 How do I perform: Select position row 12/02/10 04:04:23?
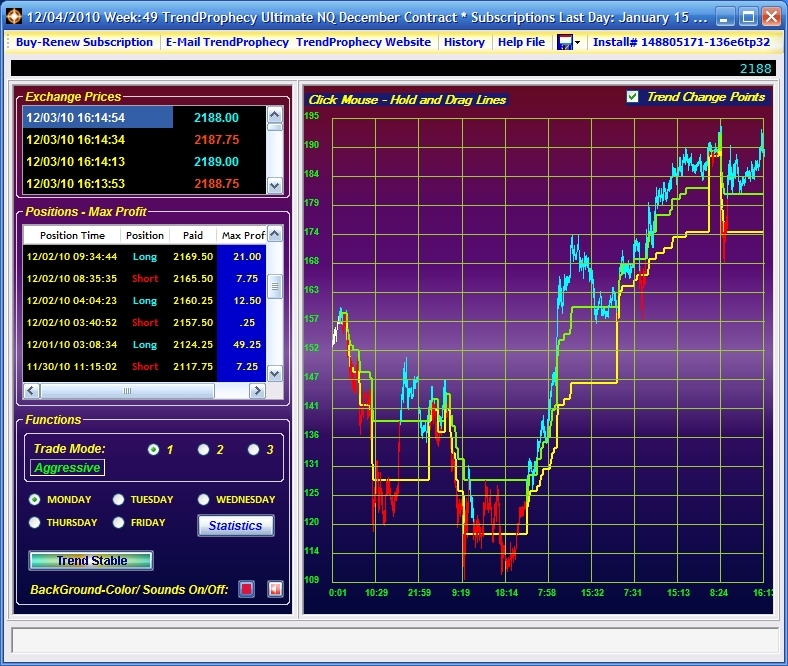pos(145,301)
